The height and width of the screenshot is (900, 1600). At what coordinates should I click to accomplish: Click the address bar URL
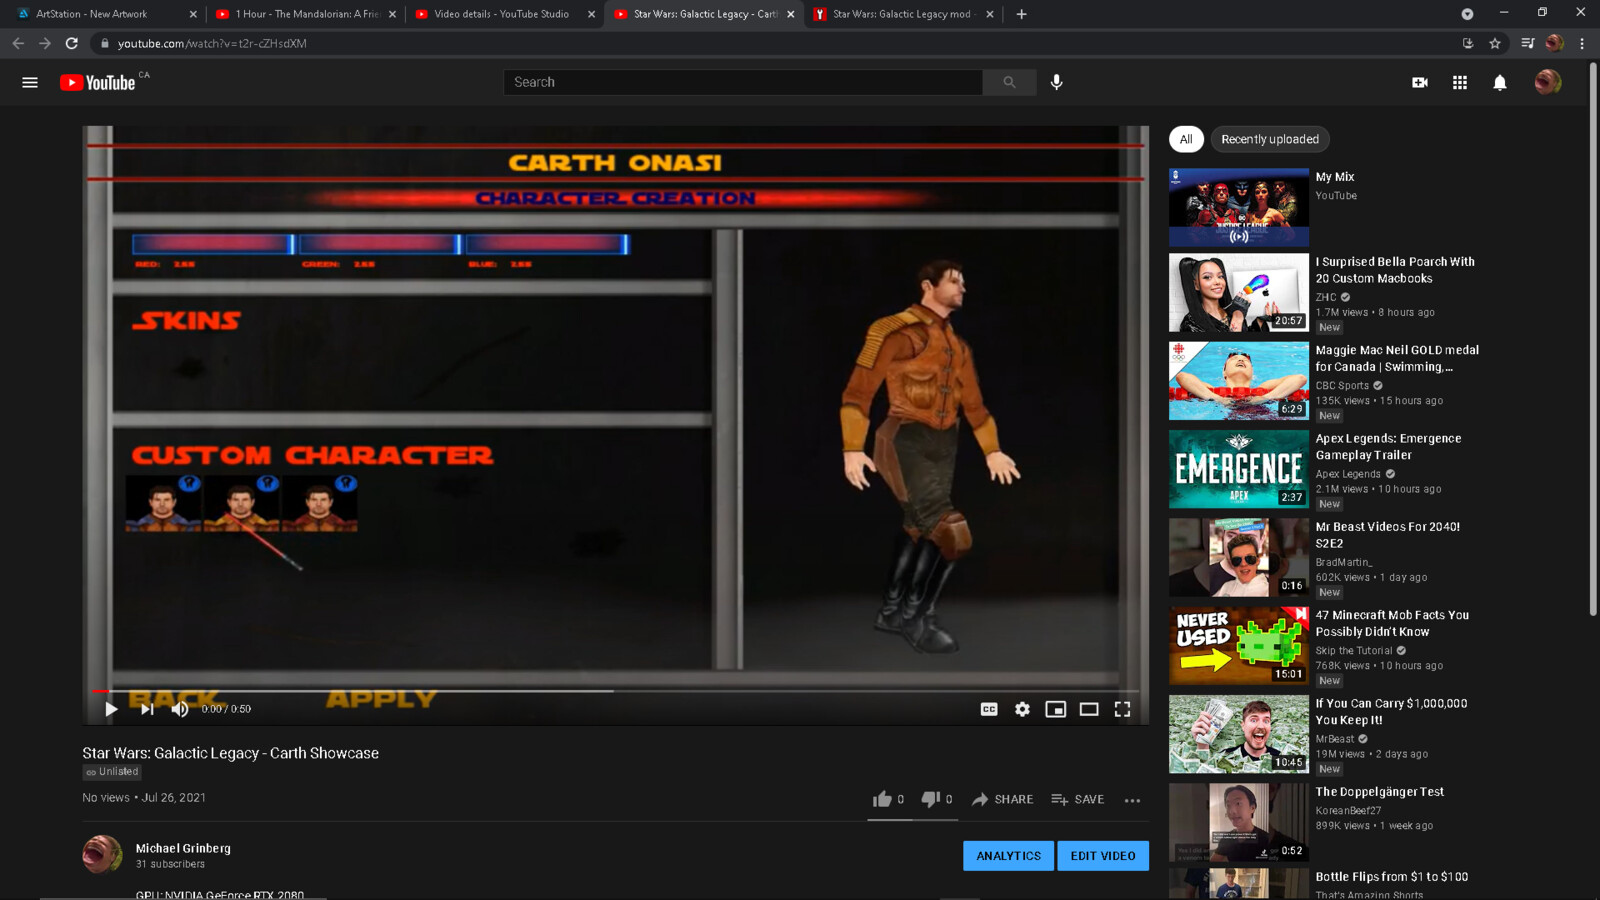pos(212,43)
